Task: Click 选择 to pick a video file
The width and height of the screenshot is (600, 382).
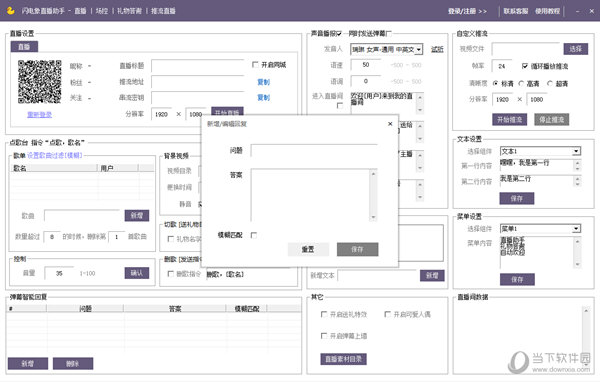Action: 576,49
